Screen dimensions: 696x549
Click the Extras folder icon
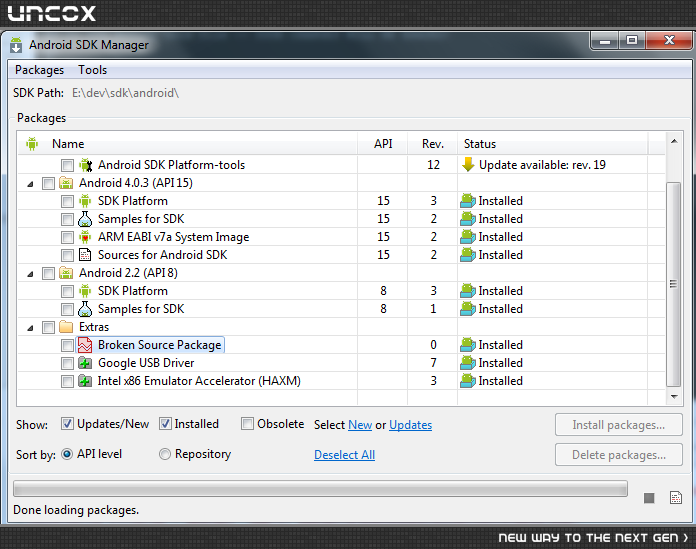[x=66, y=327]
